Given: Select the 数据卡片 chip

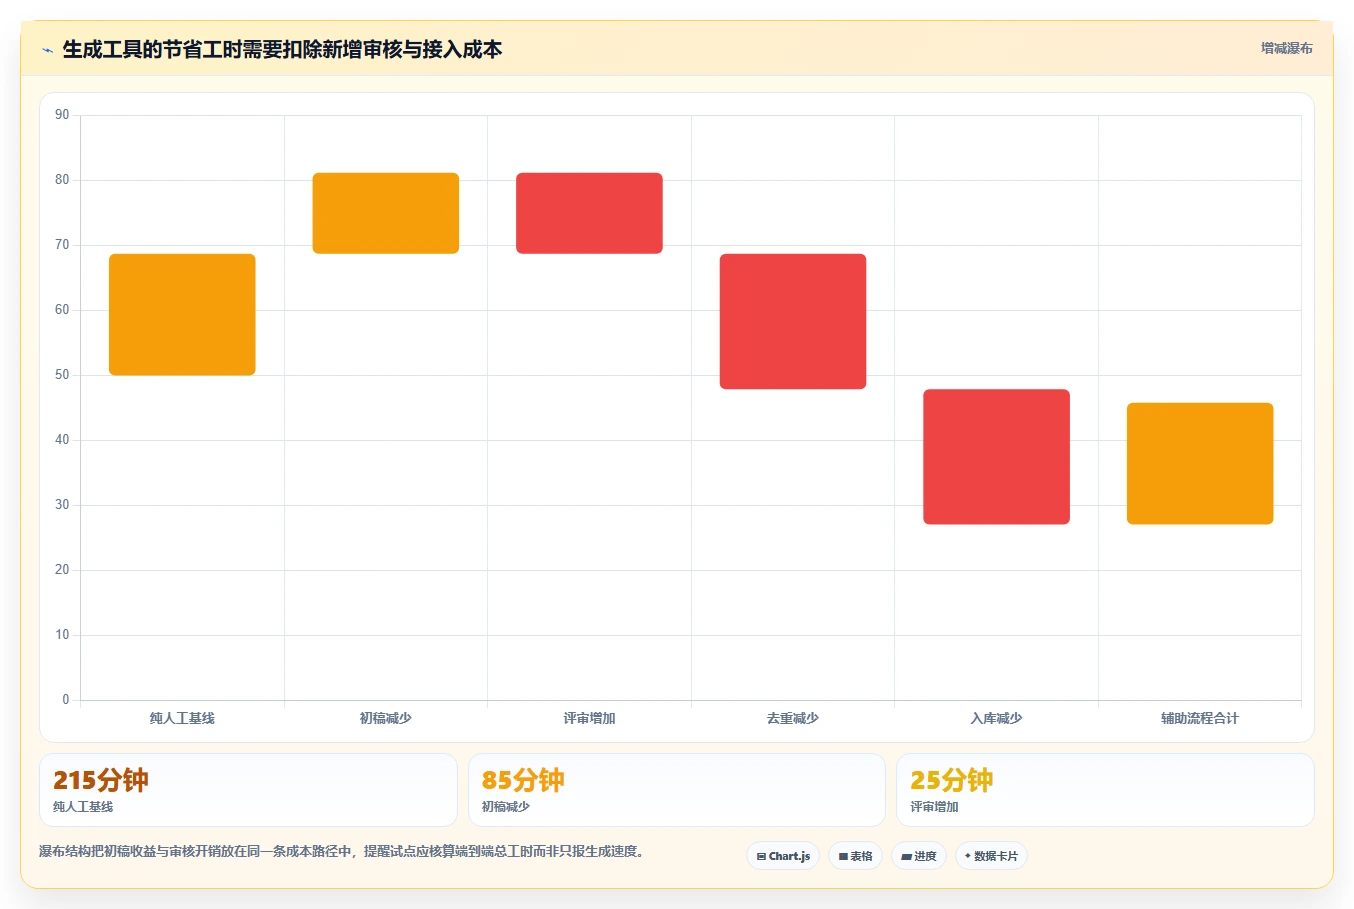Looking at the screenshot, I should [x=991, y=856].
